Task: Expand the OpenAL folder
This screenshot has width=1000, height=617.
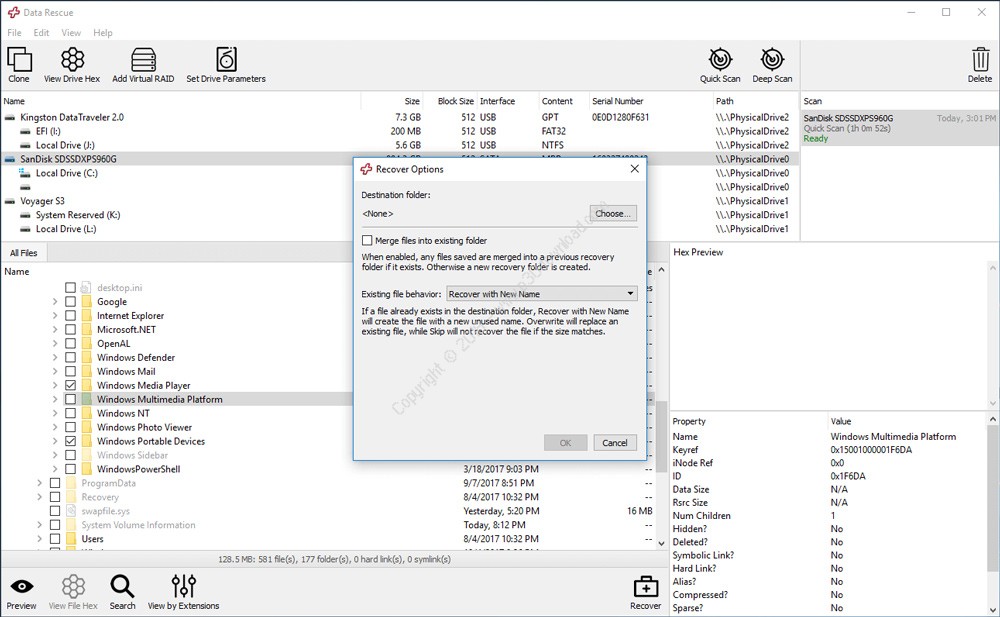Action: coord(55,344)
